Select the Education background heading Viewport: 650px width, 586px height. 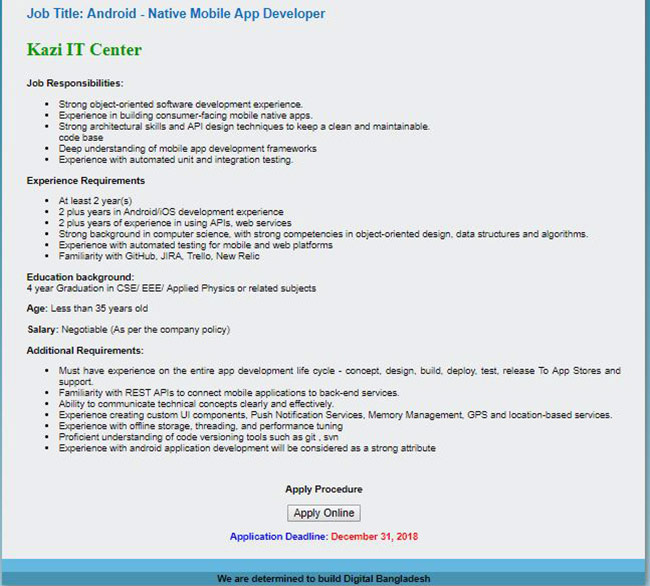pyautogui.click(x=80, y=277)
